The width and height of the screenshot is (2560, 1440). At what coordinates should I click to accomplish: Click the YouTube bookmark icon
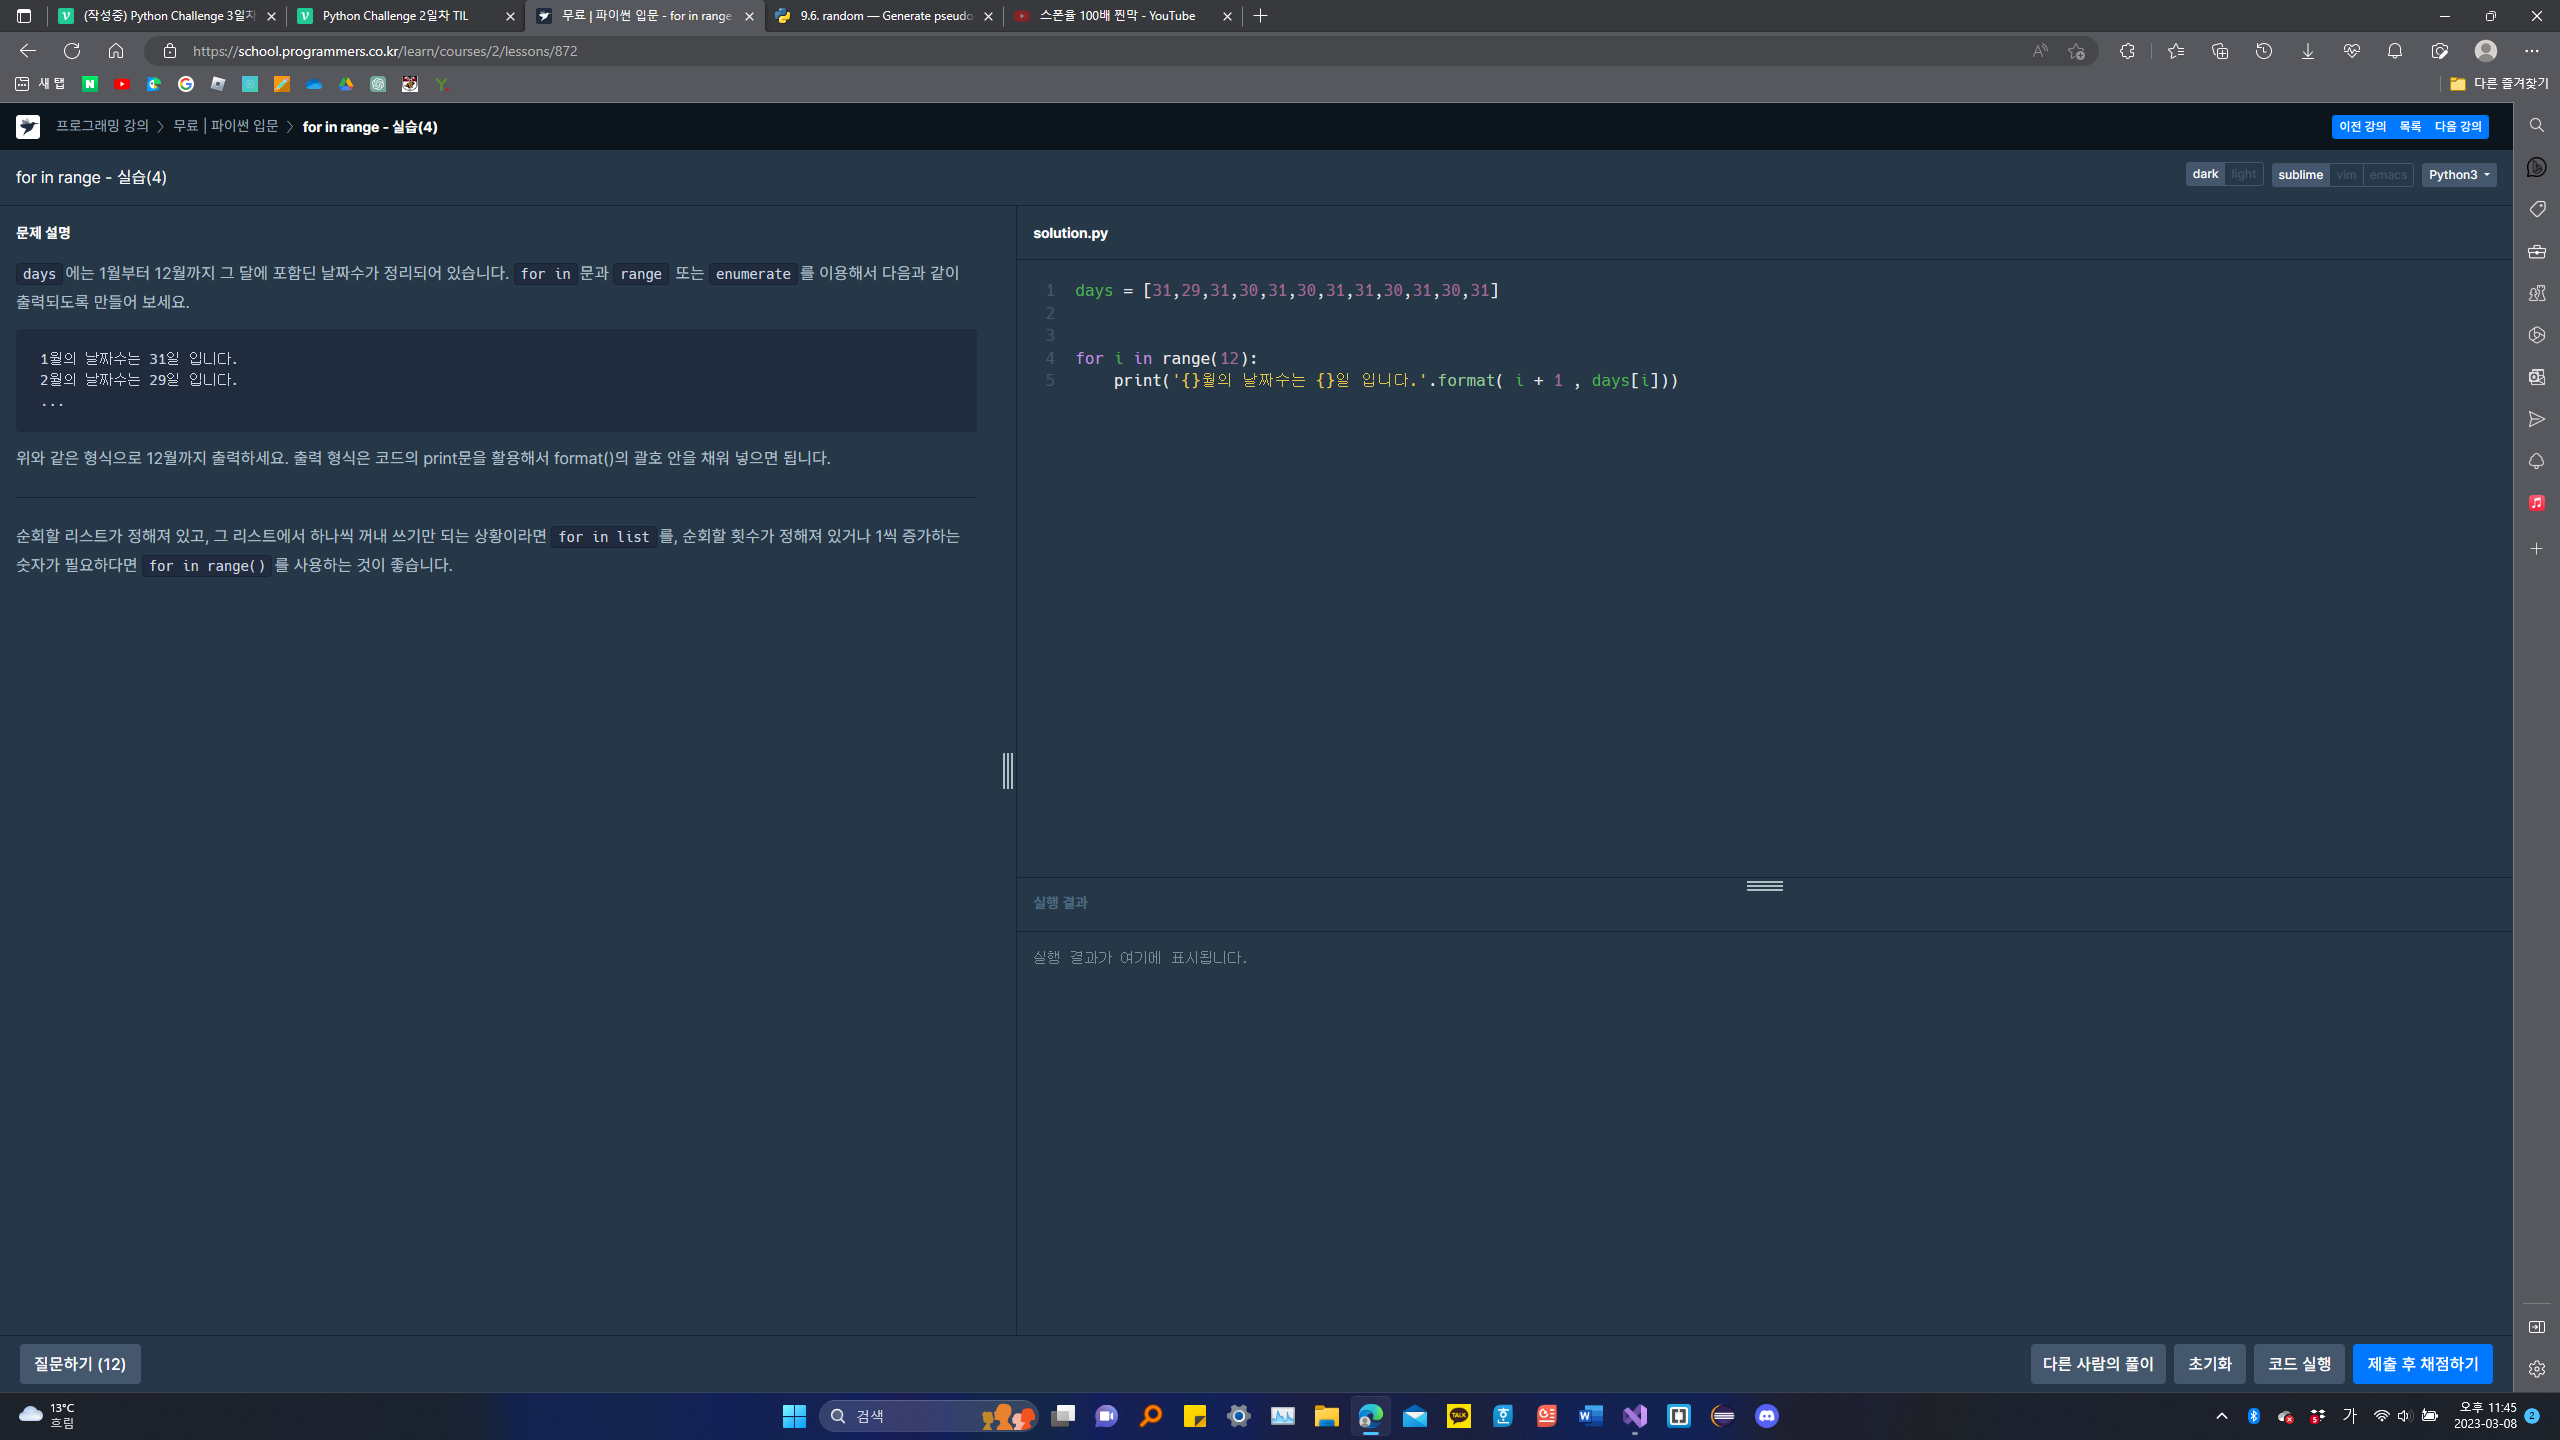(x=122, y=84)
